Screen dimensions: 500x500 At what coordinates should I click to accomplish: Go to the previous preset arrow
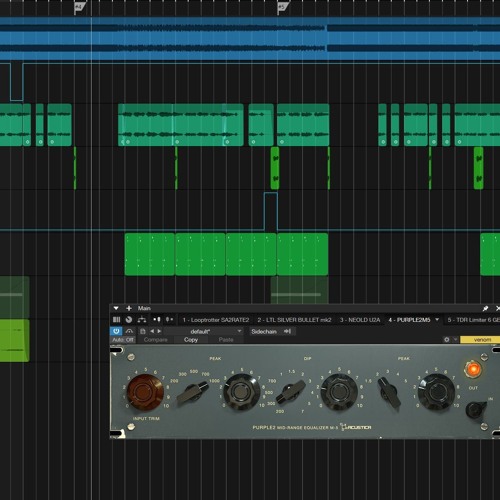coord(152,331)
